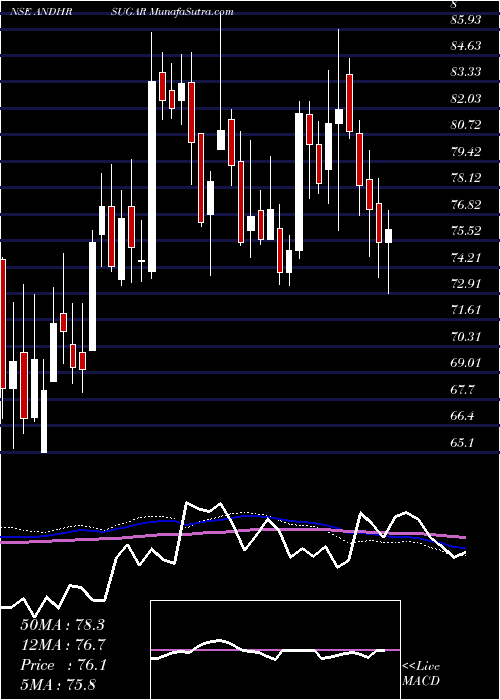Click the 79.42 price axis label

[x=467, y=152]
